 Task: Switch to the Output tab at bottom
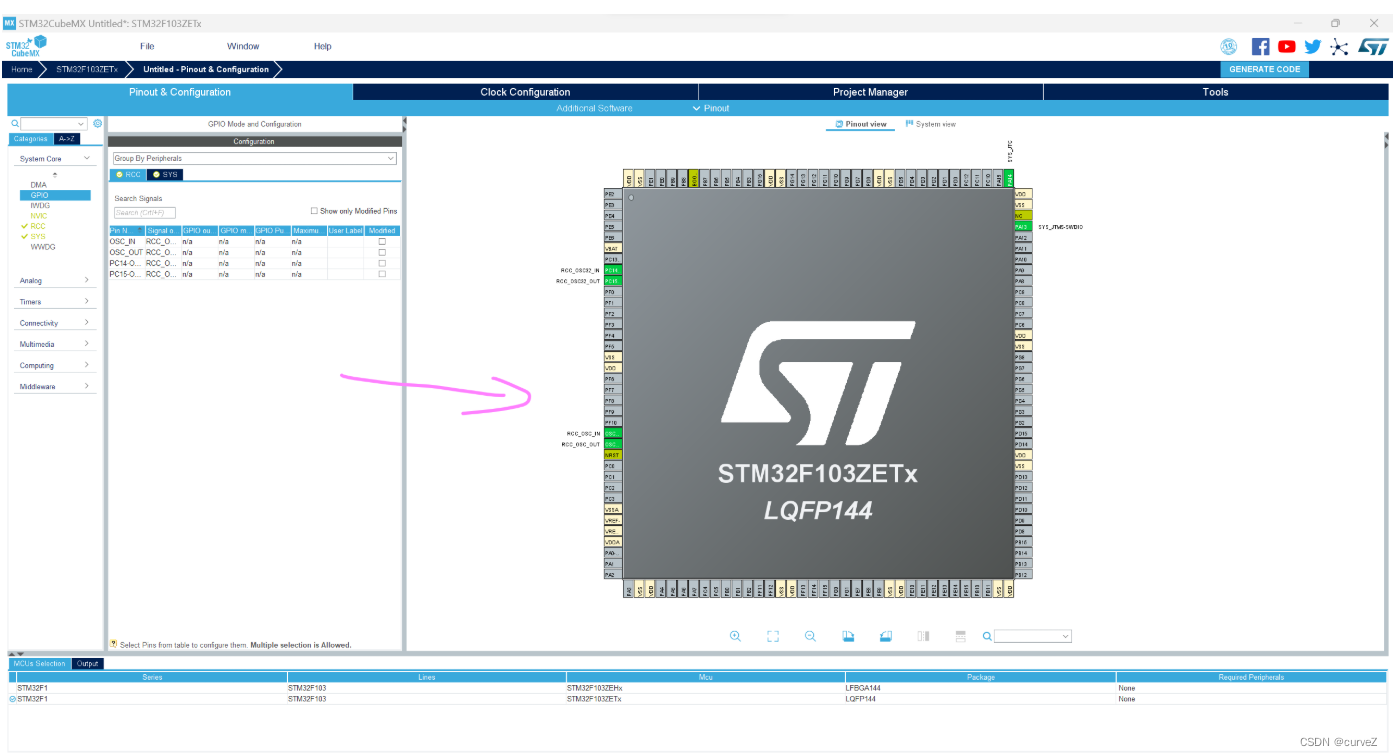[x=88, y=663]
